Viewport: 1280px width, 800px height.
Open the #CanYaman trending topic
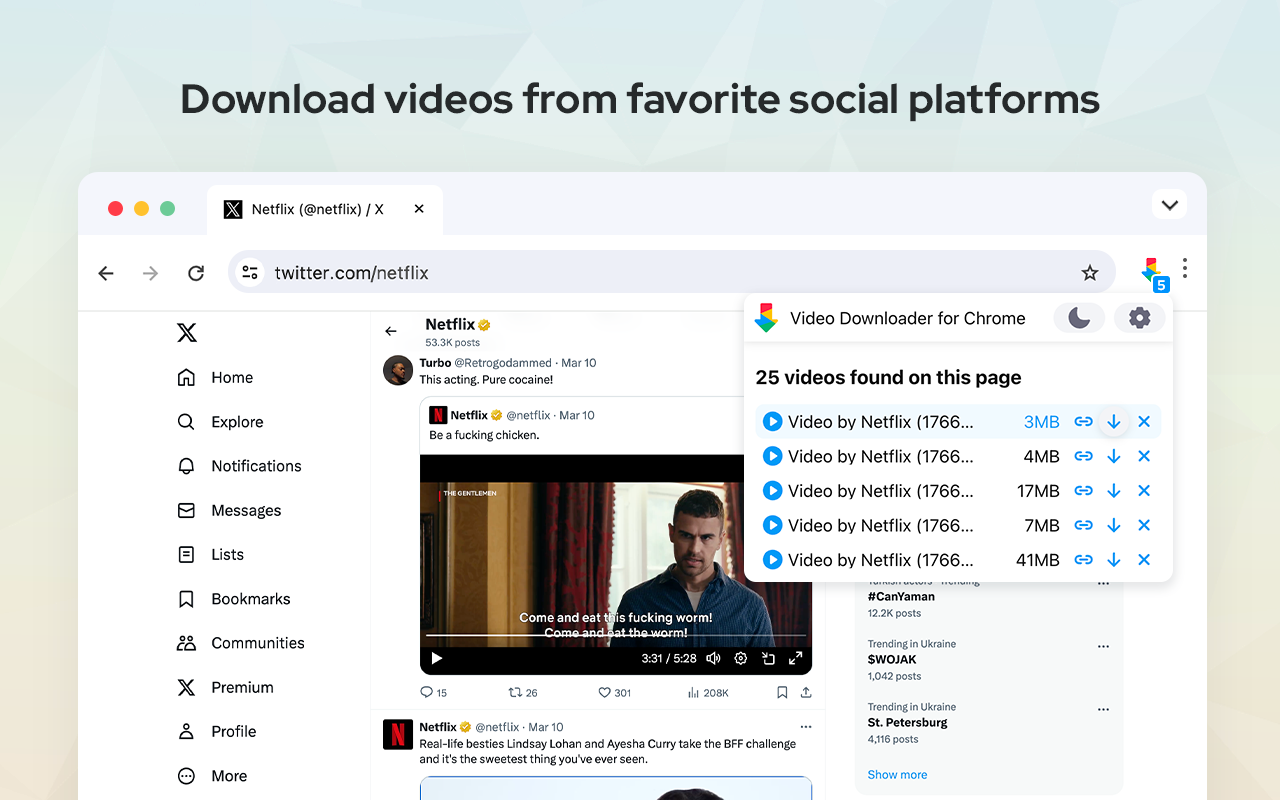click(x=901, y=597)
